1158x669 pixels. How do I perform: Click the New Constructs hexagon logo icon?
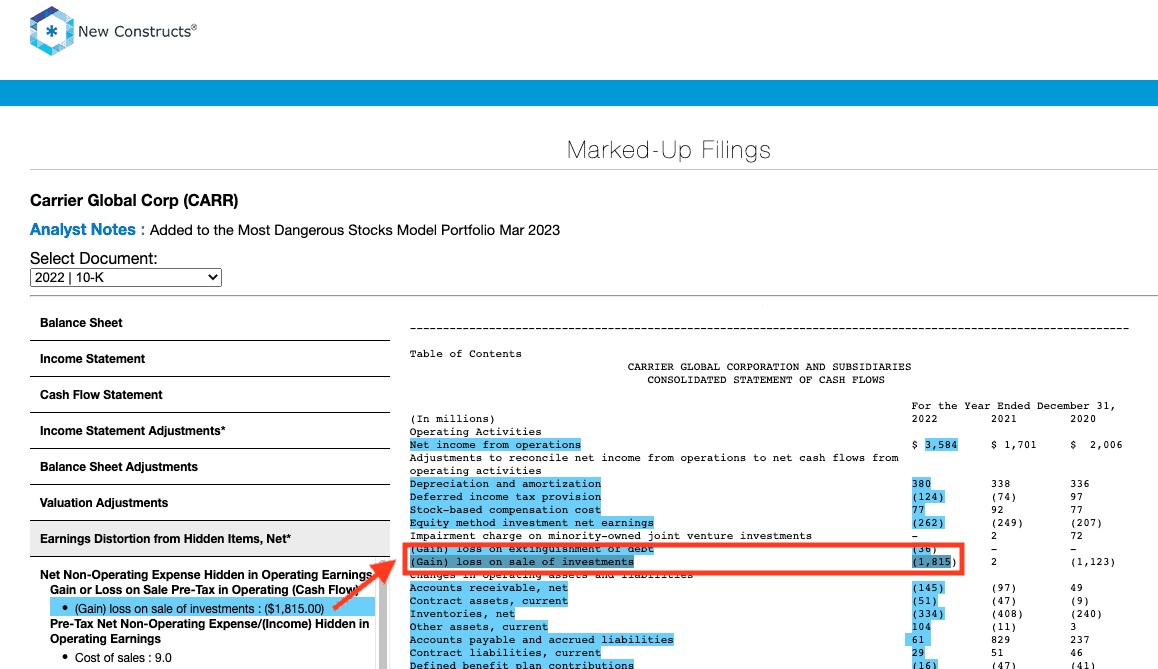51,31
